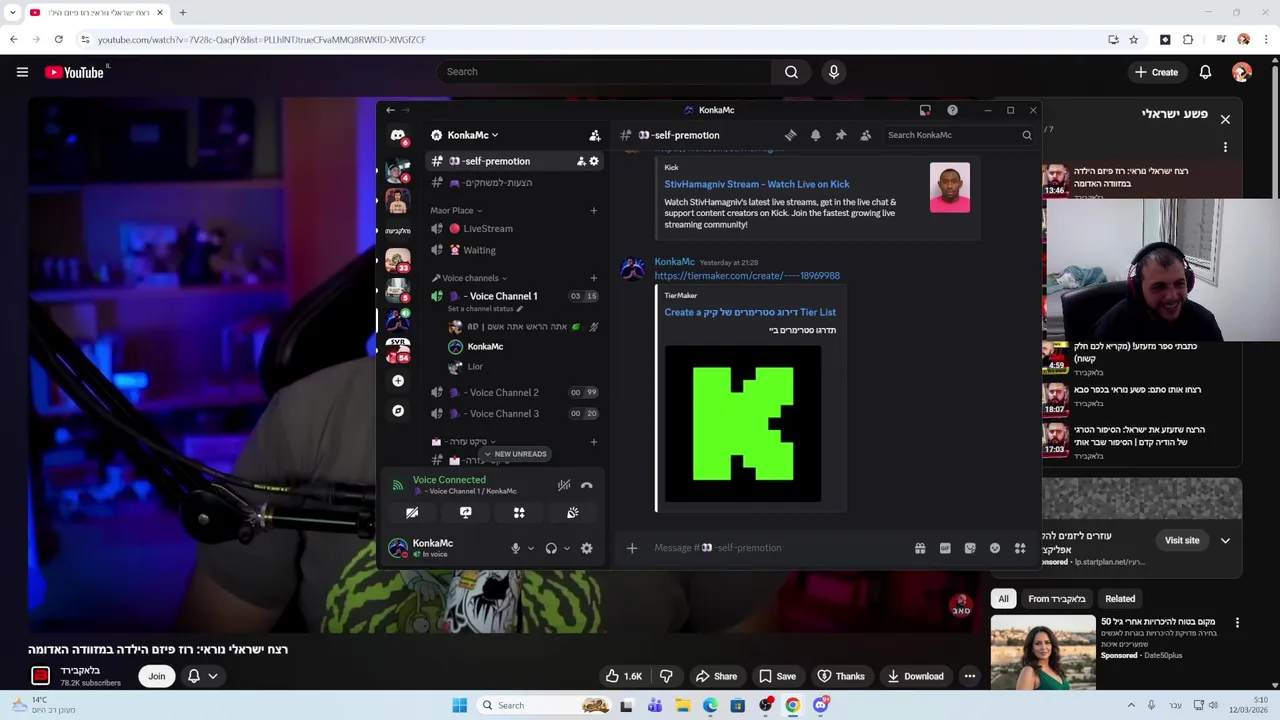Click YouTube voice search microphone

tap(834, 72)
